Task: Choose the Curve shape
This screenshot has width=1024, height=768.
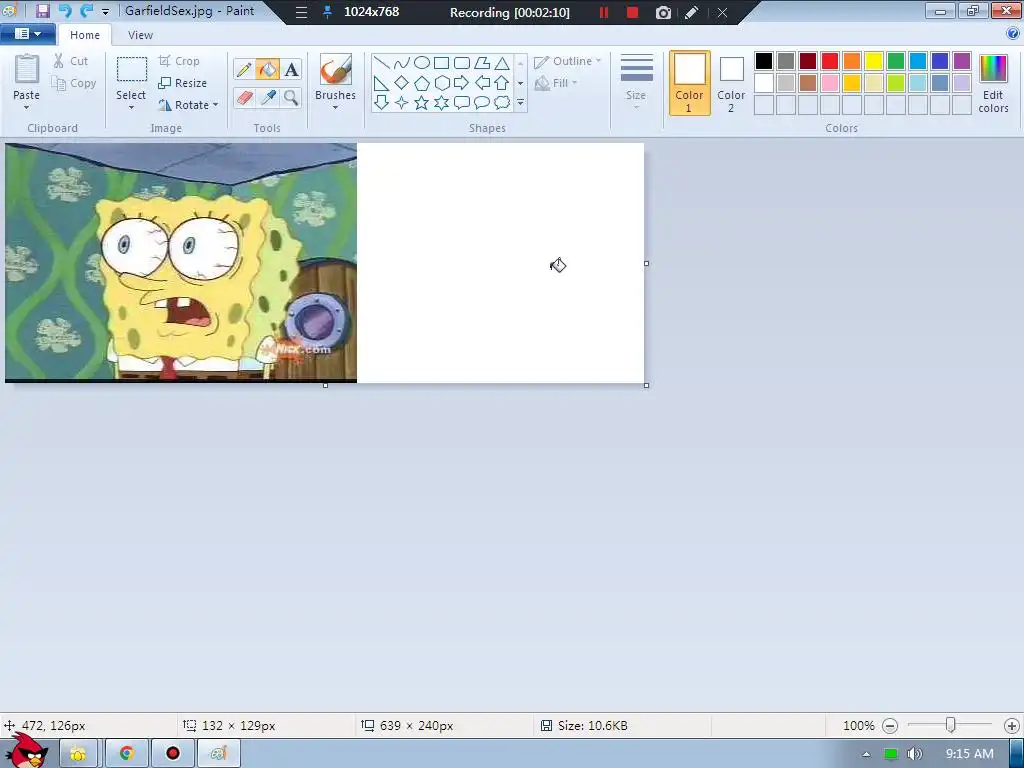Action: pyautogui.click(x=402, y=63)
